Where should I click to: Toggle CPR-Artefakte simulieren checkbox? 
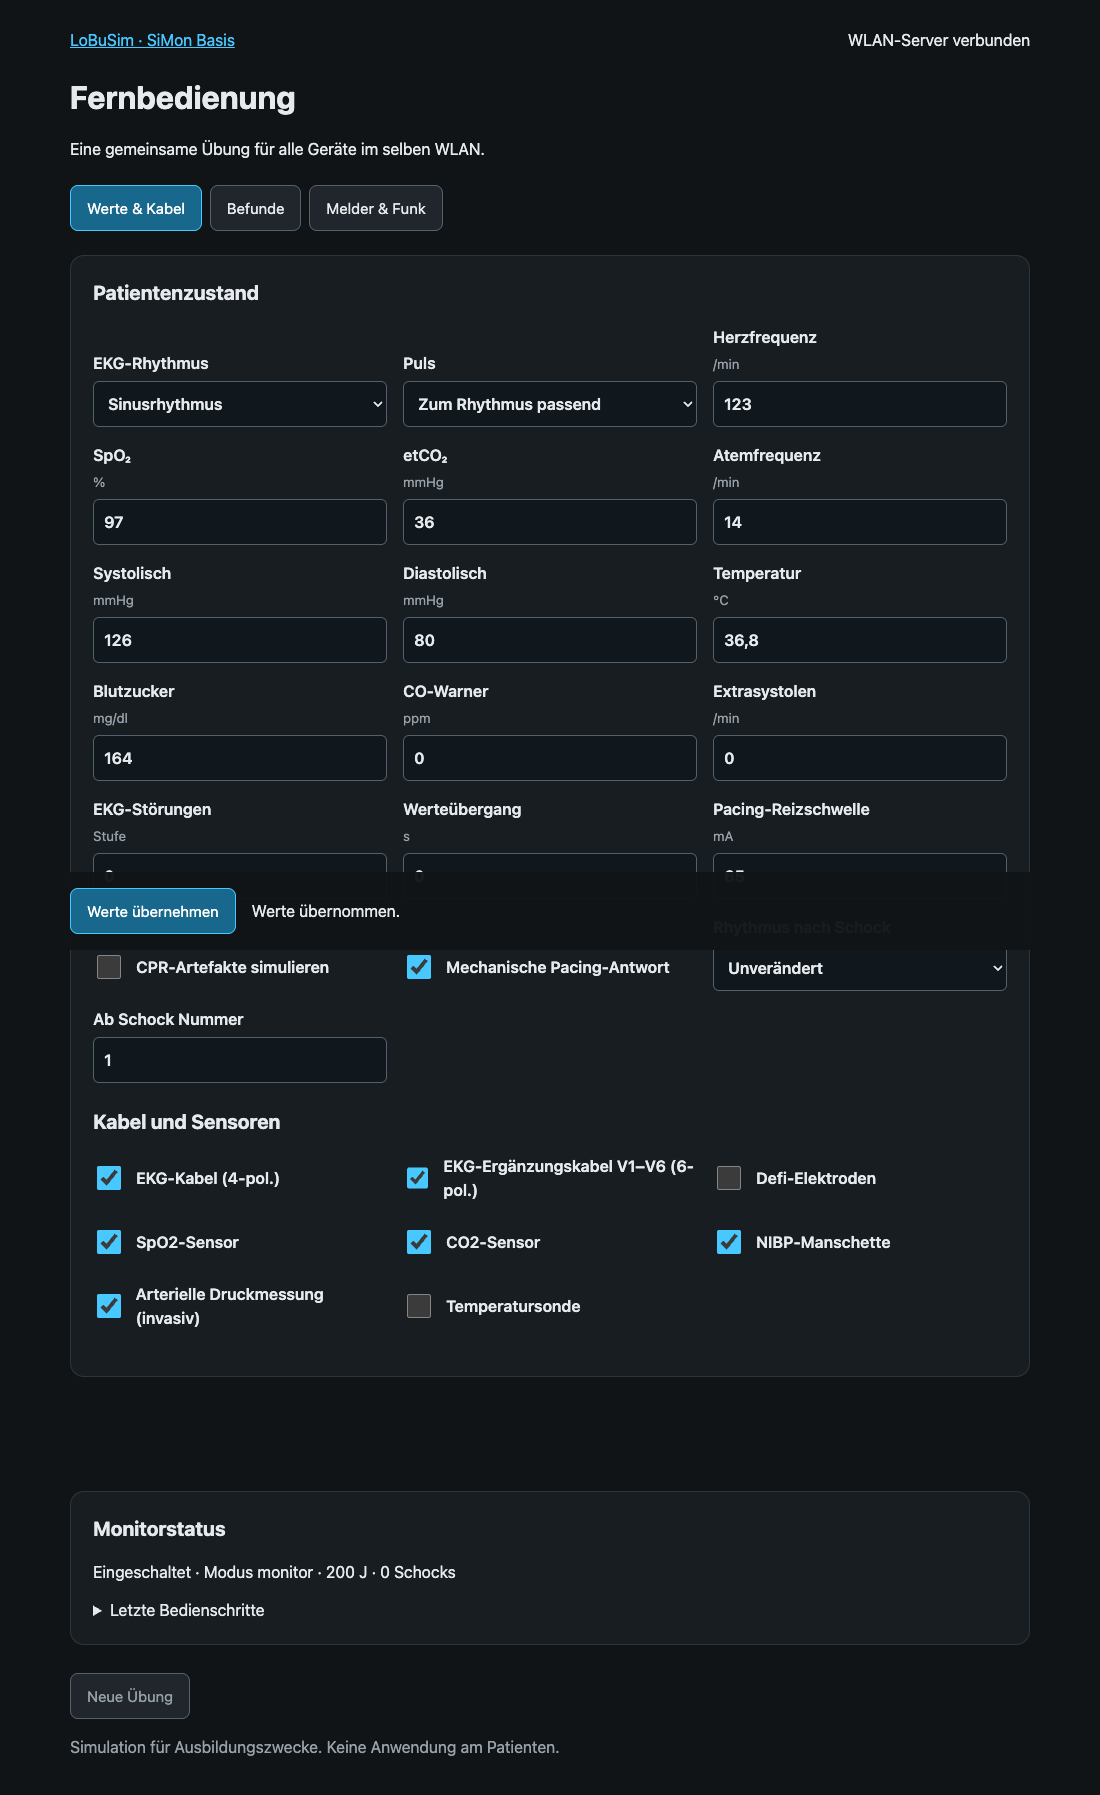click(109, 967)
